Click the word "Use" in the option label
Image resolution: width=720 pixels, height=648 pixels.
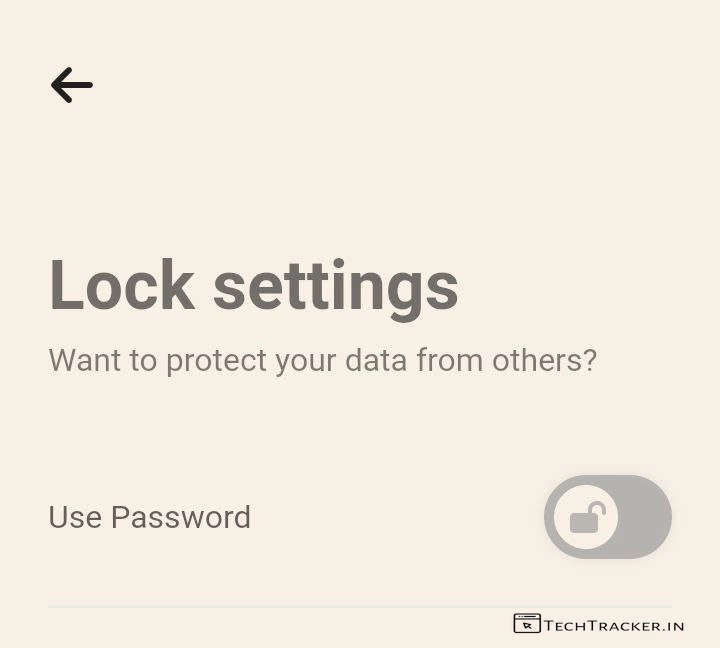(x=75, y=517)
